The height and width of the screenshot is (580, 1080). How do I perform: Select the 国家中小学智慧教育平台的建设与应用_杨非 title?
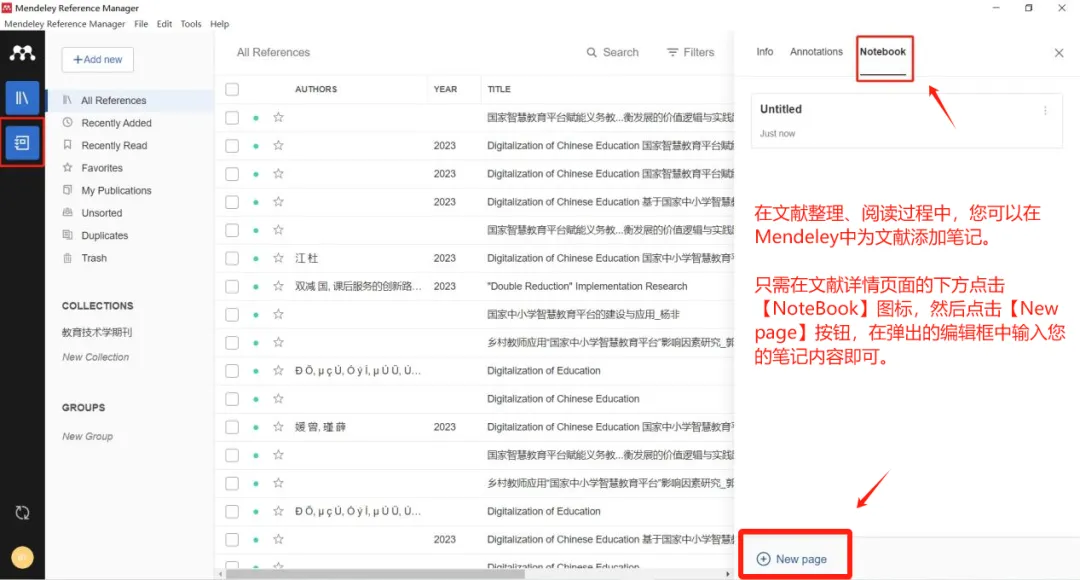[583, 315]
